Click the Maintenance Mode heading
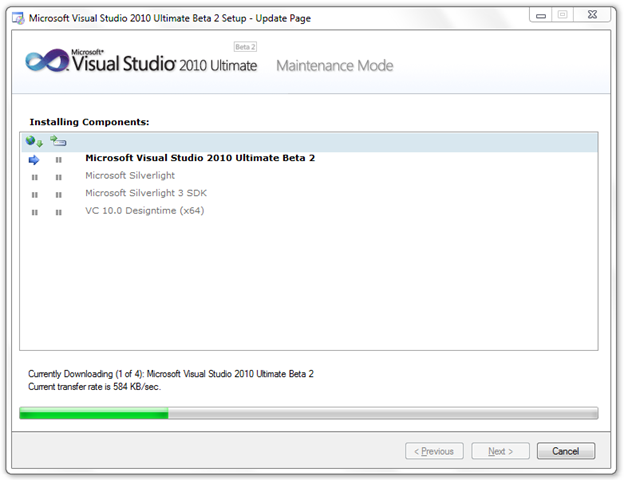The height and width of the screenshot is (480, 624). coord(335,66)
